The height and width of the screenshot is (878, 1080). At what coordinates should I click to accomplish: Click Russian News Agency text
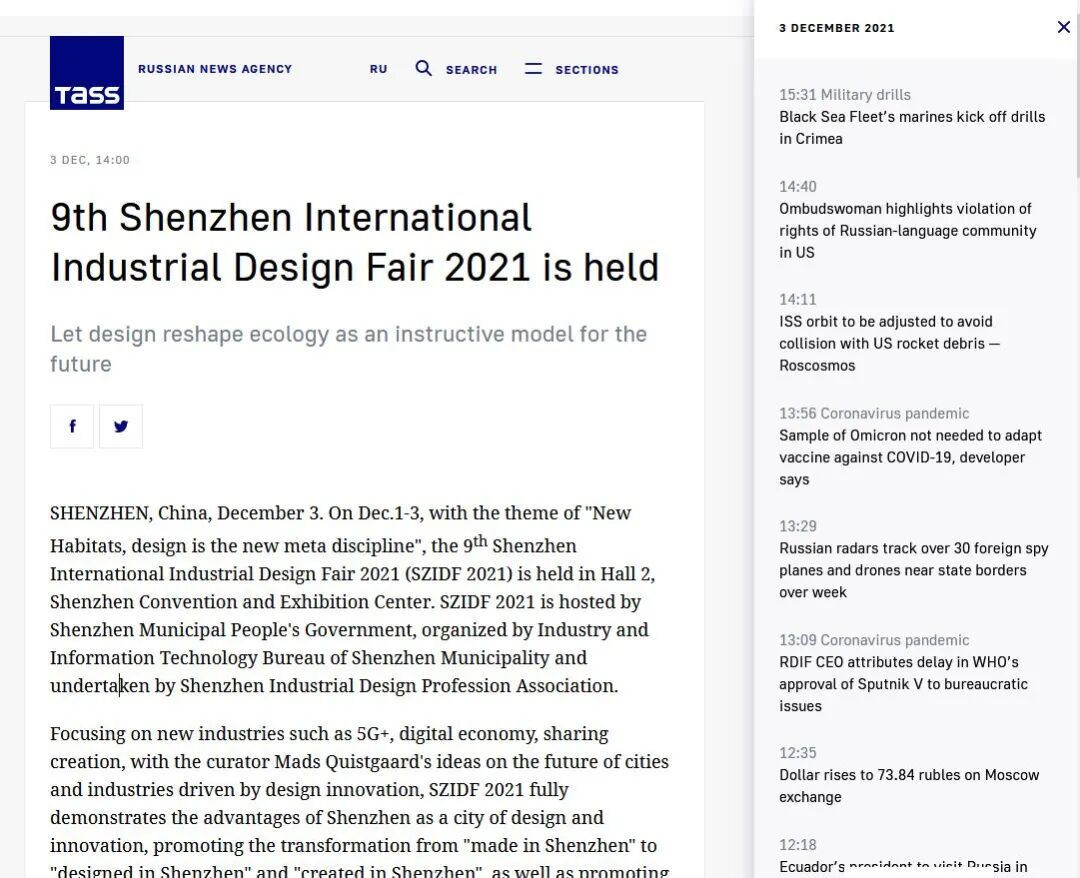pyautogui.click(x=215, y=69)
